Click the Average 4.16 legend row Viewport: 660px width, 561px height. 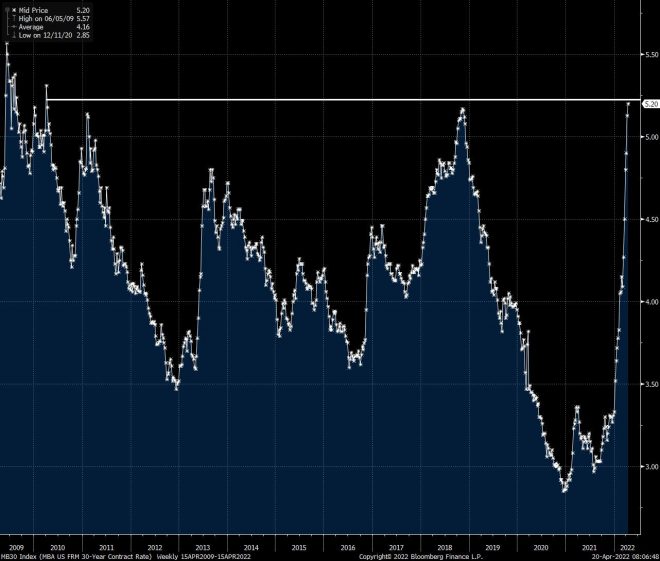pos(50,27)
